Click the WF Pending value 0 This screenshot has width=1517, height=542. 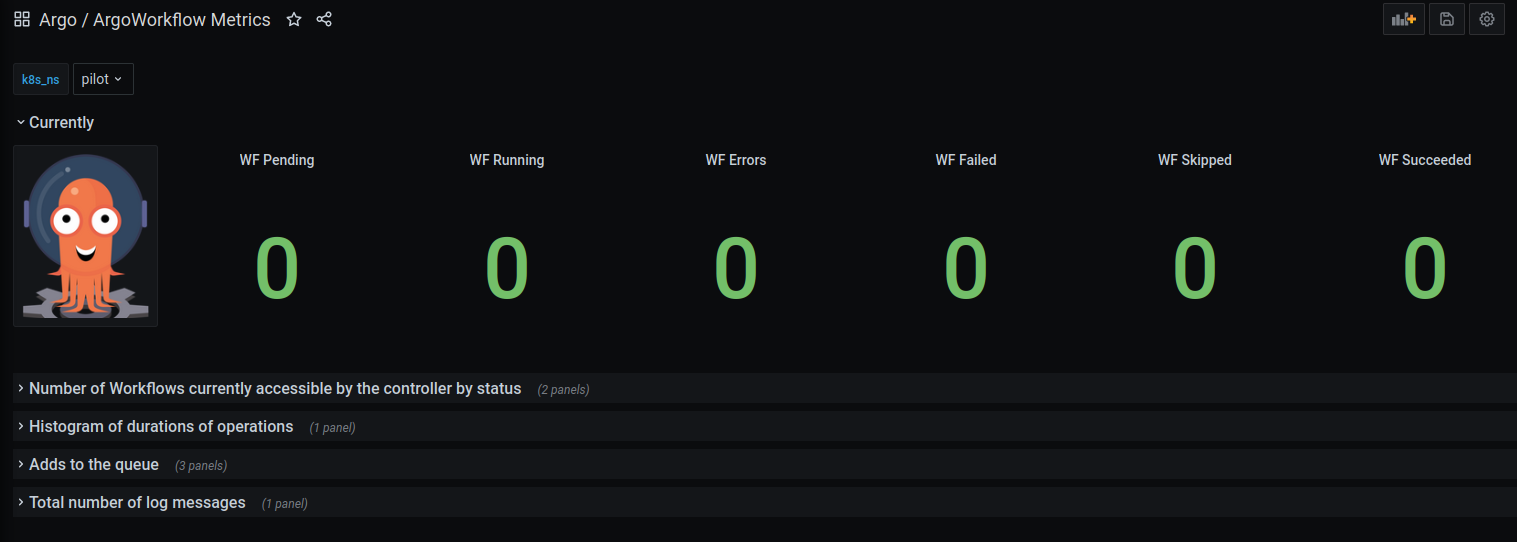277,268
